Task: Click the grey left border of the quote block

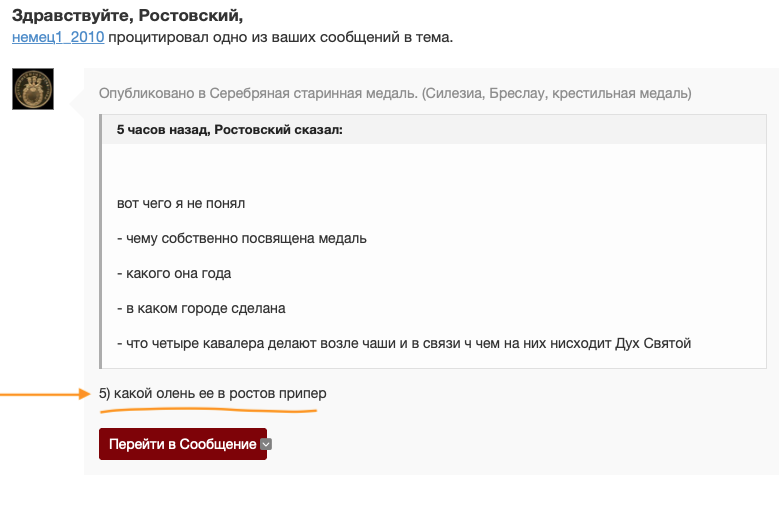Action: coord(101,241)
